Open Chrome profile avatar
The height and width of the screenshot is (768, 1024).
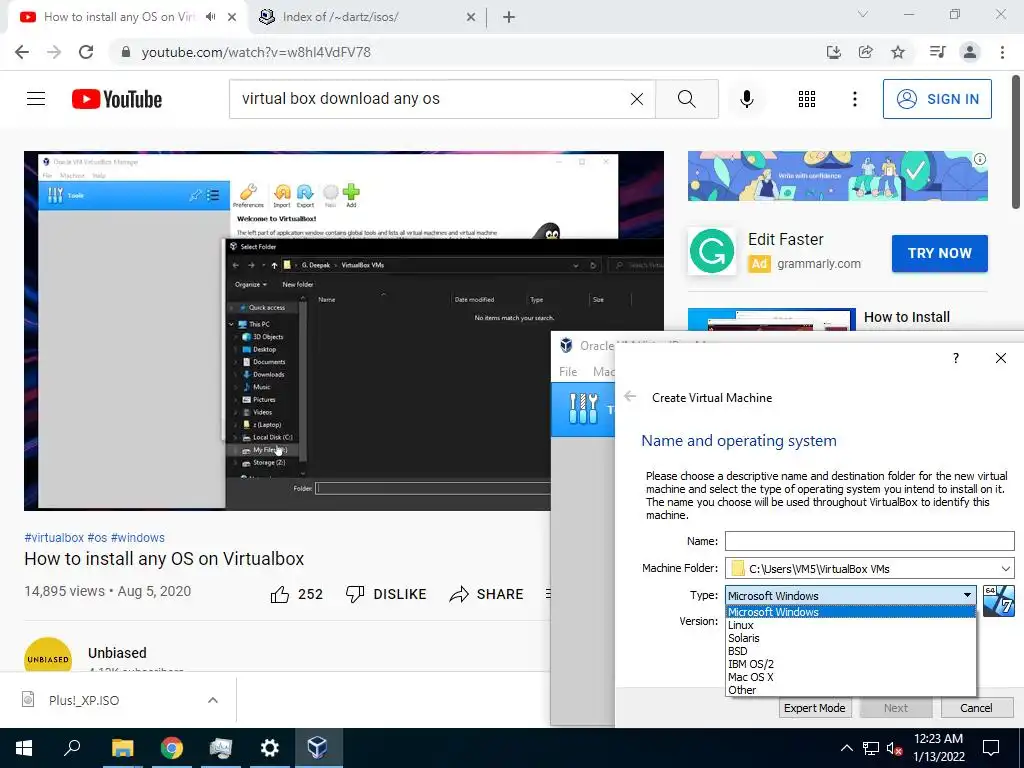[970, 52]
